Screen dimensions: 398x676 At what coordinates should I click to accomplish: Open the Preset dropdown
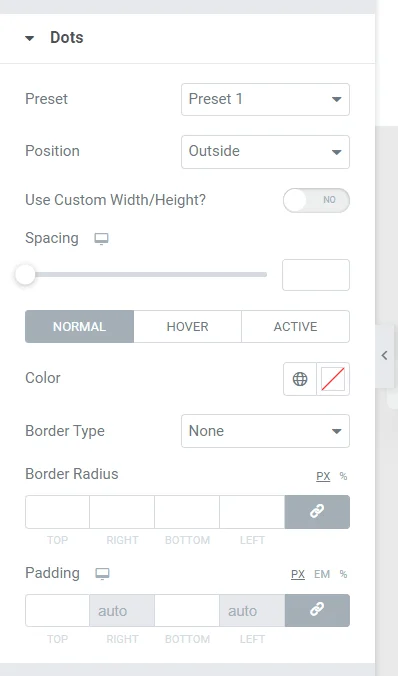(265, 100)
